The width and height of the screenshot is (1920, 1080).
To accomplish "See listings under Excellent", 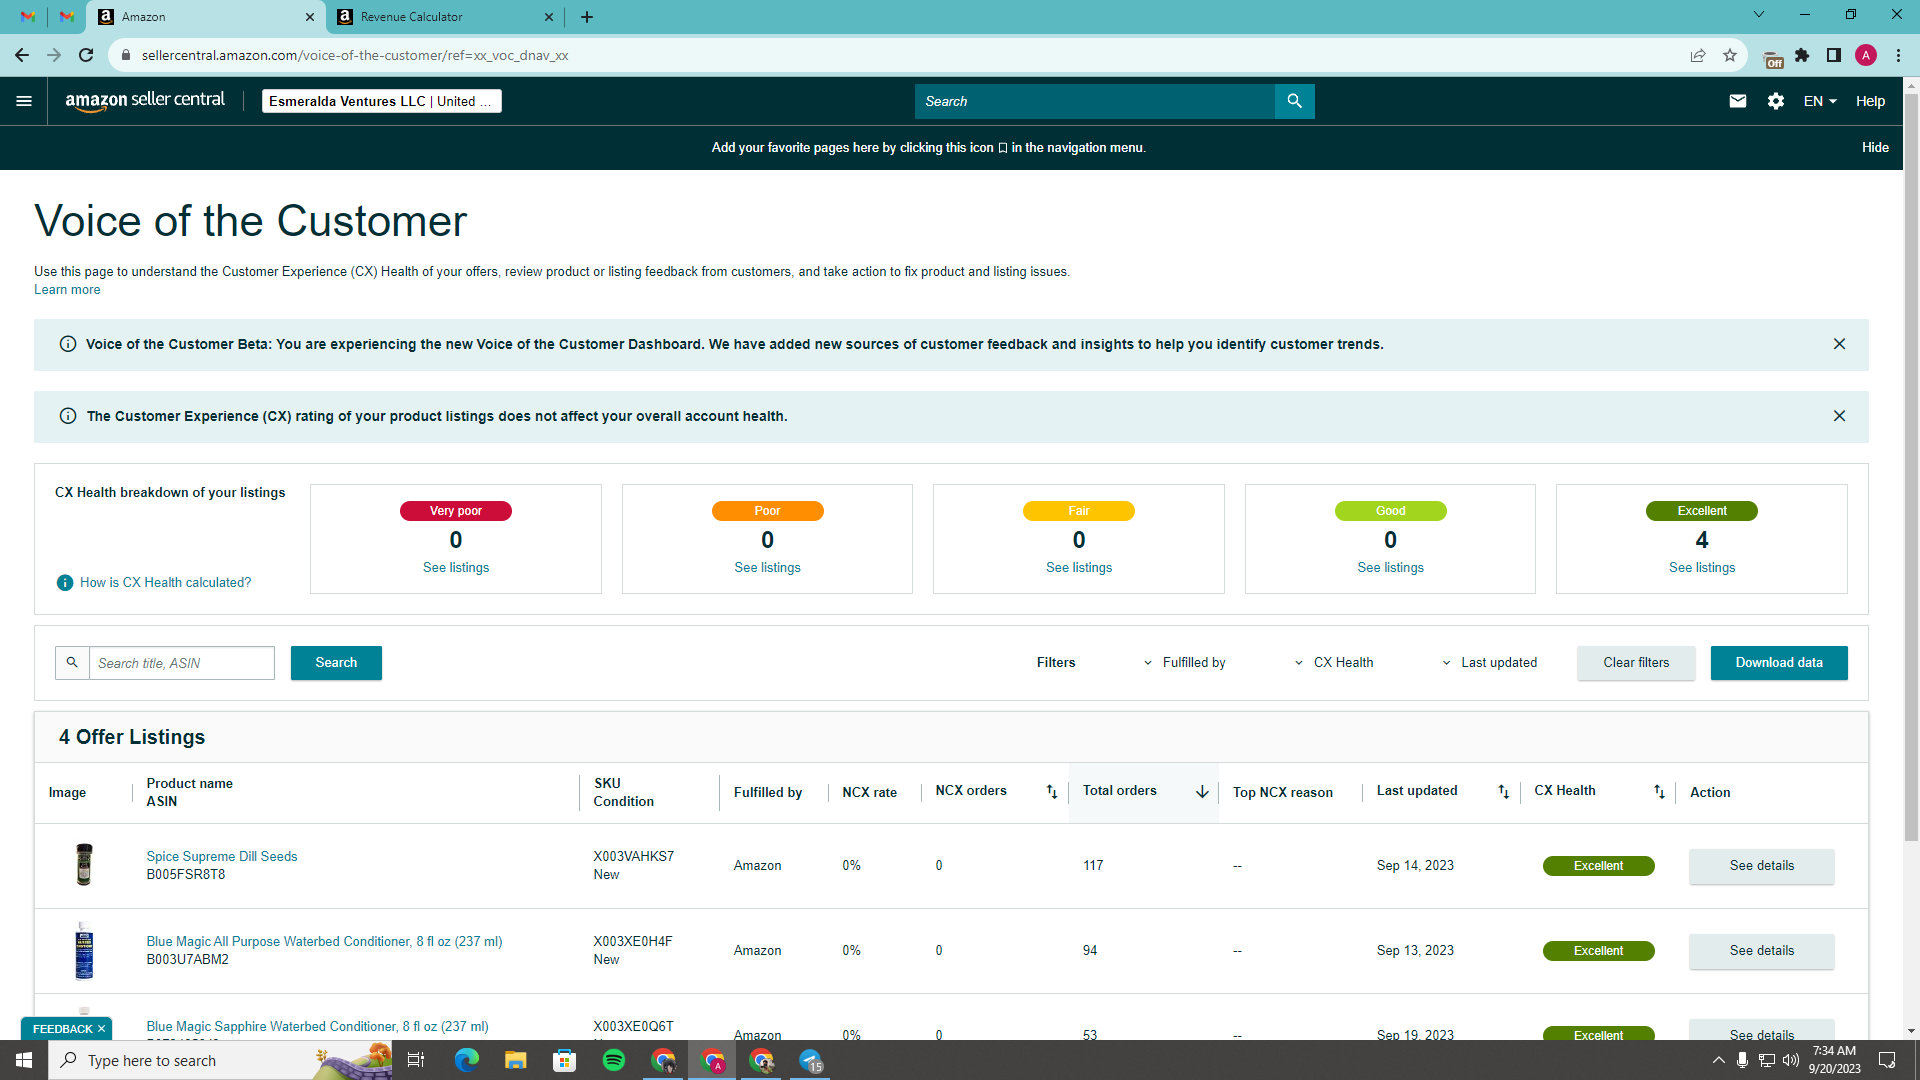I will point(1702,568).
